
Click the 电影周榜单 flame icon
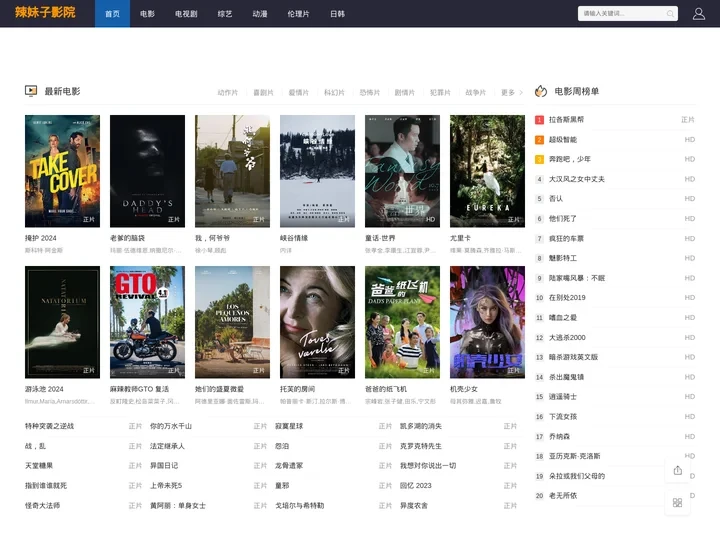(541, 91)
